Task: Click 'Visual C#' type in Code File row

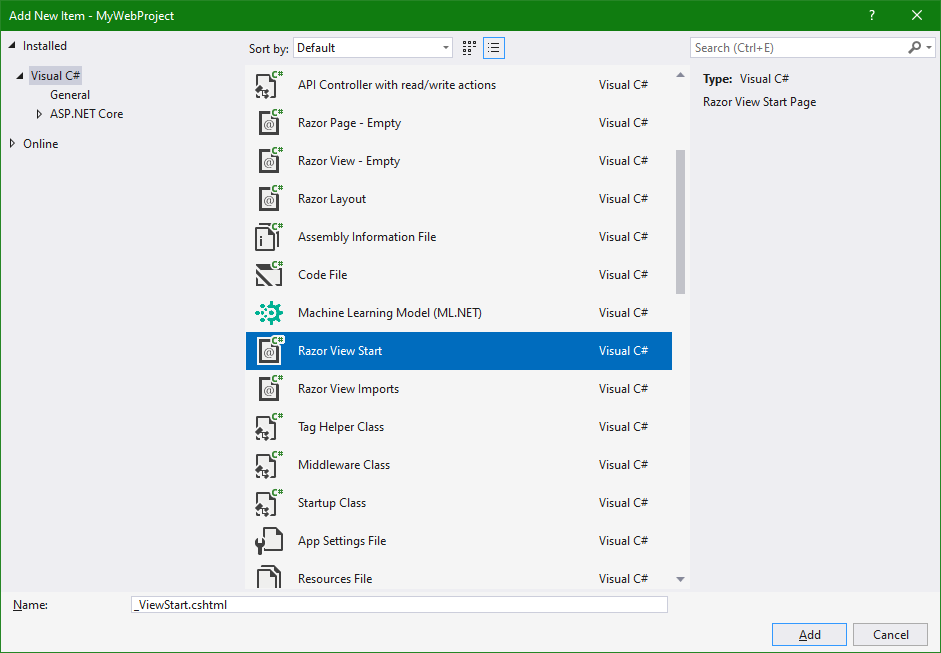Action: pos(624,275)
